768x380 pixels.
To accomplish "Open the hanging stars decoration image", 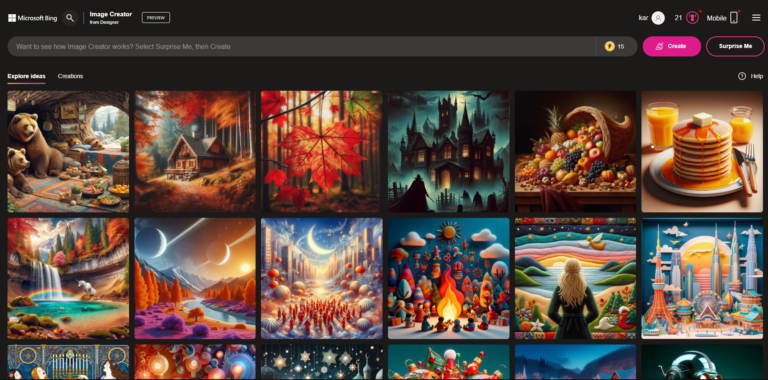I will [x=322, y=362].
